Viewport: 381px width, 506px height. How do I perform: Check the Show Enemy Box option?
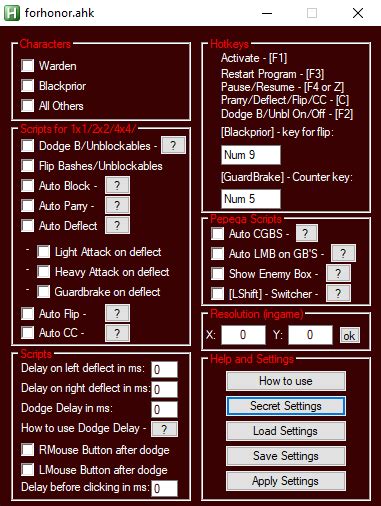coord(218,274)
